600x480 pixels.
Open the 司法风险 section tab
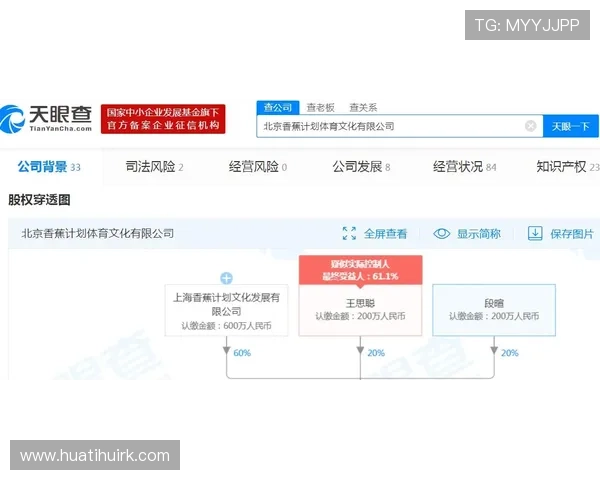[154, 167]
